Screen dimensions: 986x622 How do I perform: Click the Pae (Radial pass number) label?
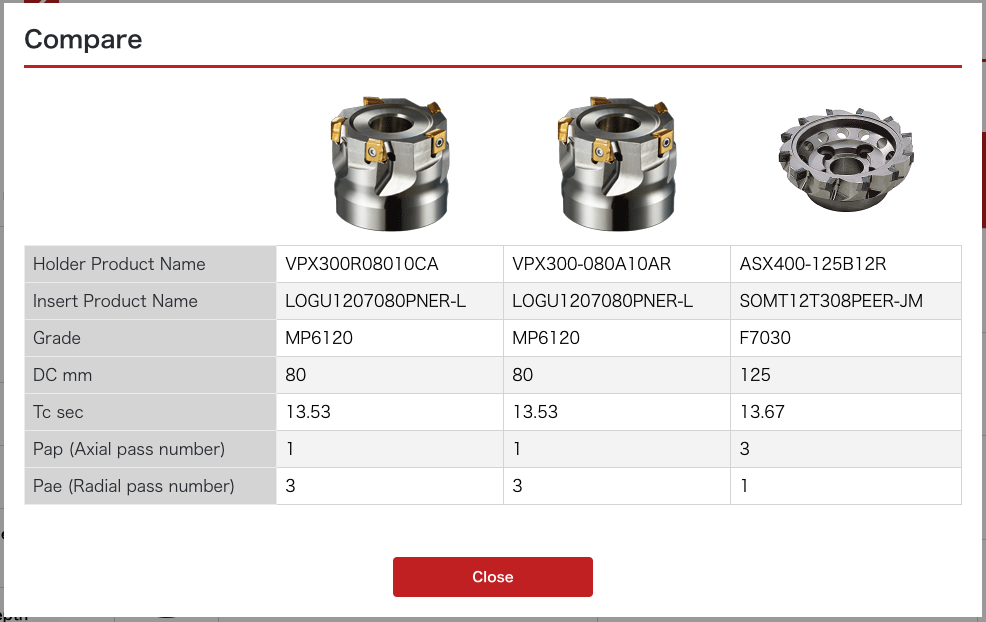coord(133,486)
